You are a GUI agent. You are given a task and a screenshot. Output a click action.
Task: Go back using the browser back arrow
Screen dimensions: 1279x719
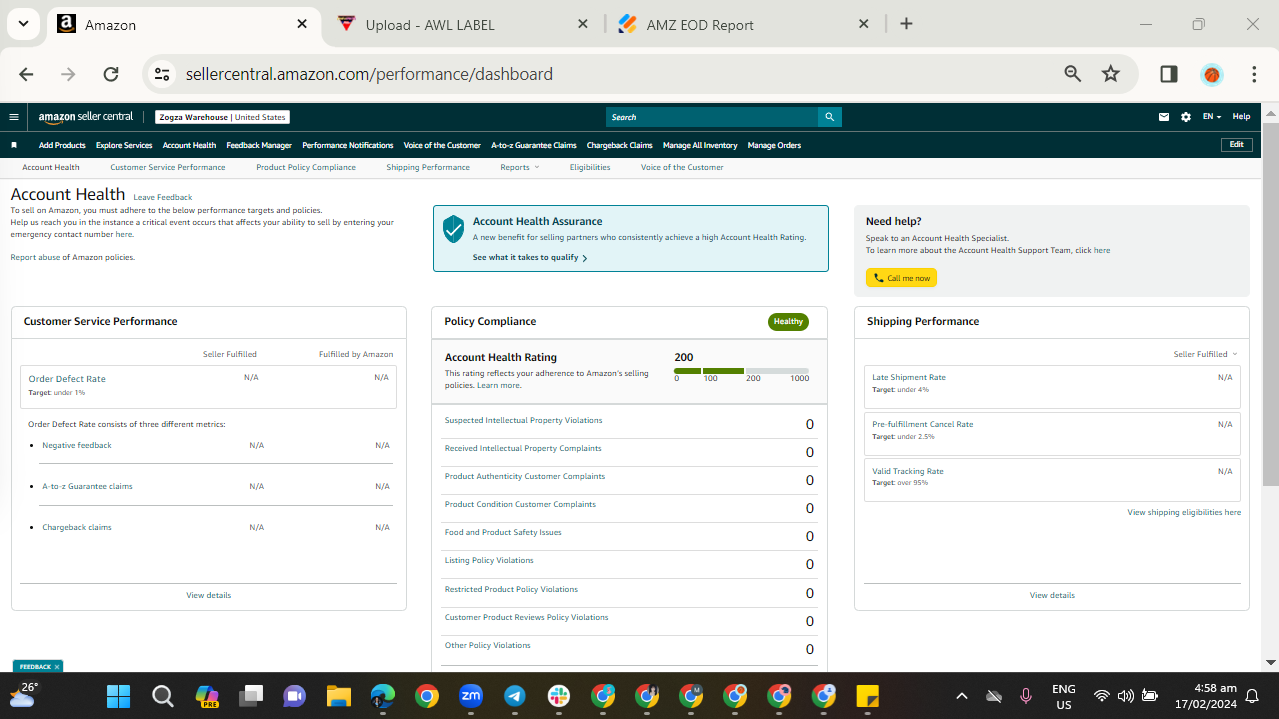tap(26, 74)
